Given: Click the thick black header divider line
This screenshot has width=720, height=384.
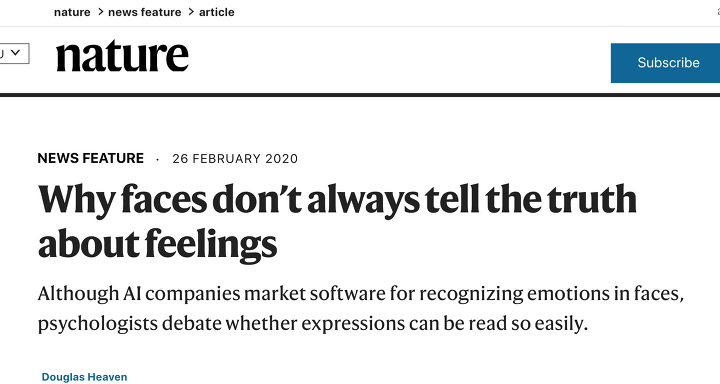Looking at the screenshot, I should coord(360,95).
